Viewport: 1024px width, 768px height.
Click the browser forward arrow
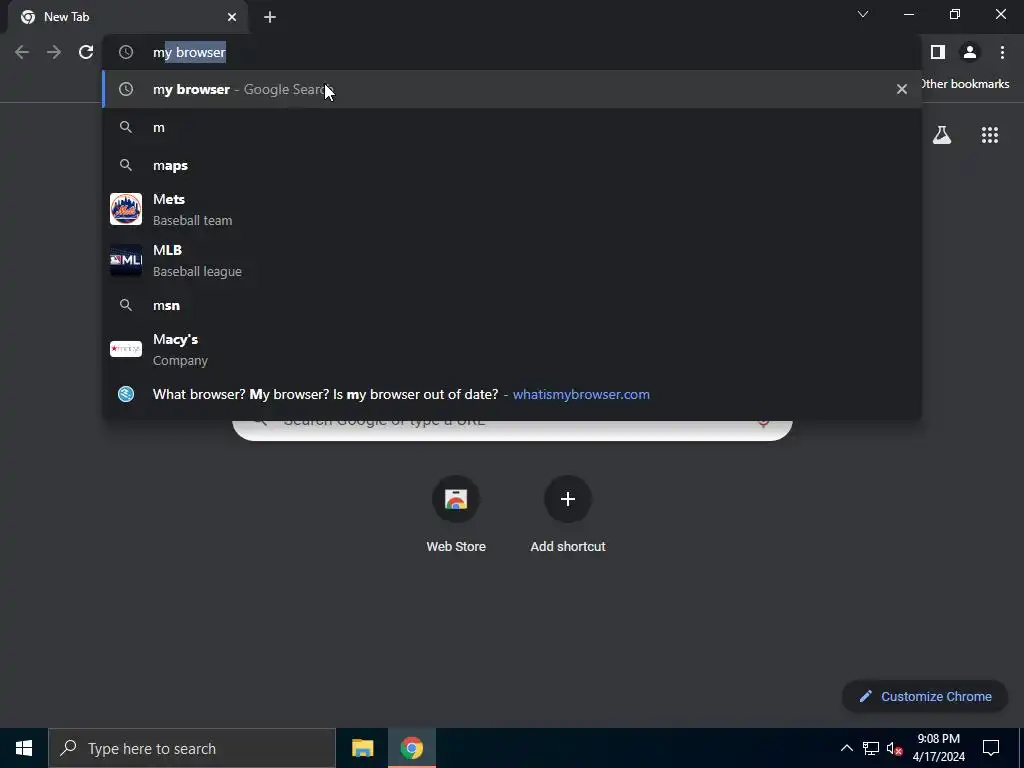click(x=54, y=52)
